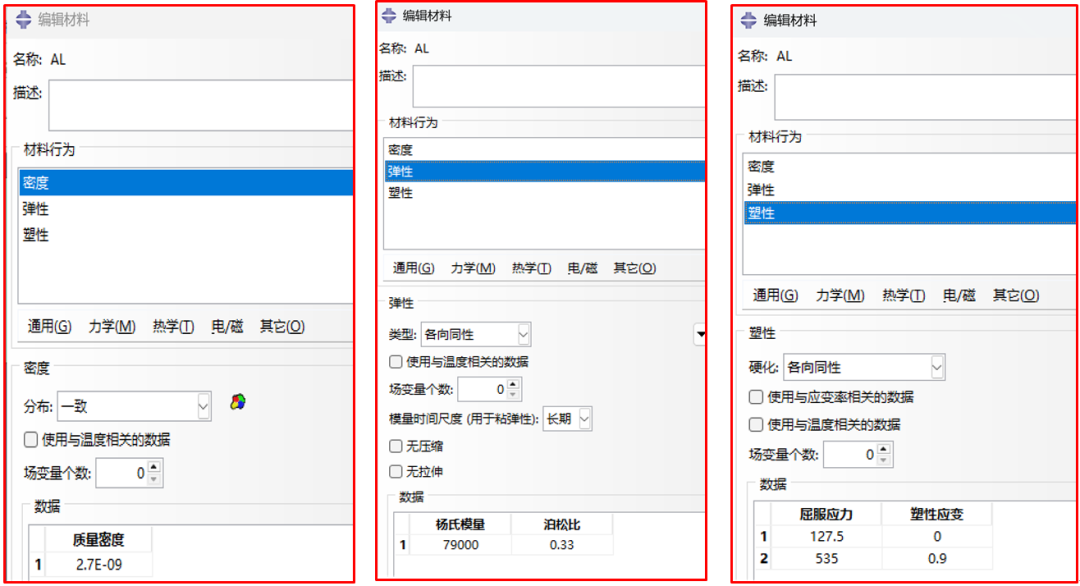The image size is (1080, 586).
Task: Click the 屈服应力 cell containing 535
Action: (x=824, y=559)
